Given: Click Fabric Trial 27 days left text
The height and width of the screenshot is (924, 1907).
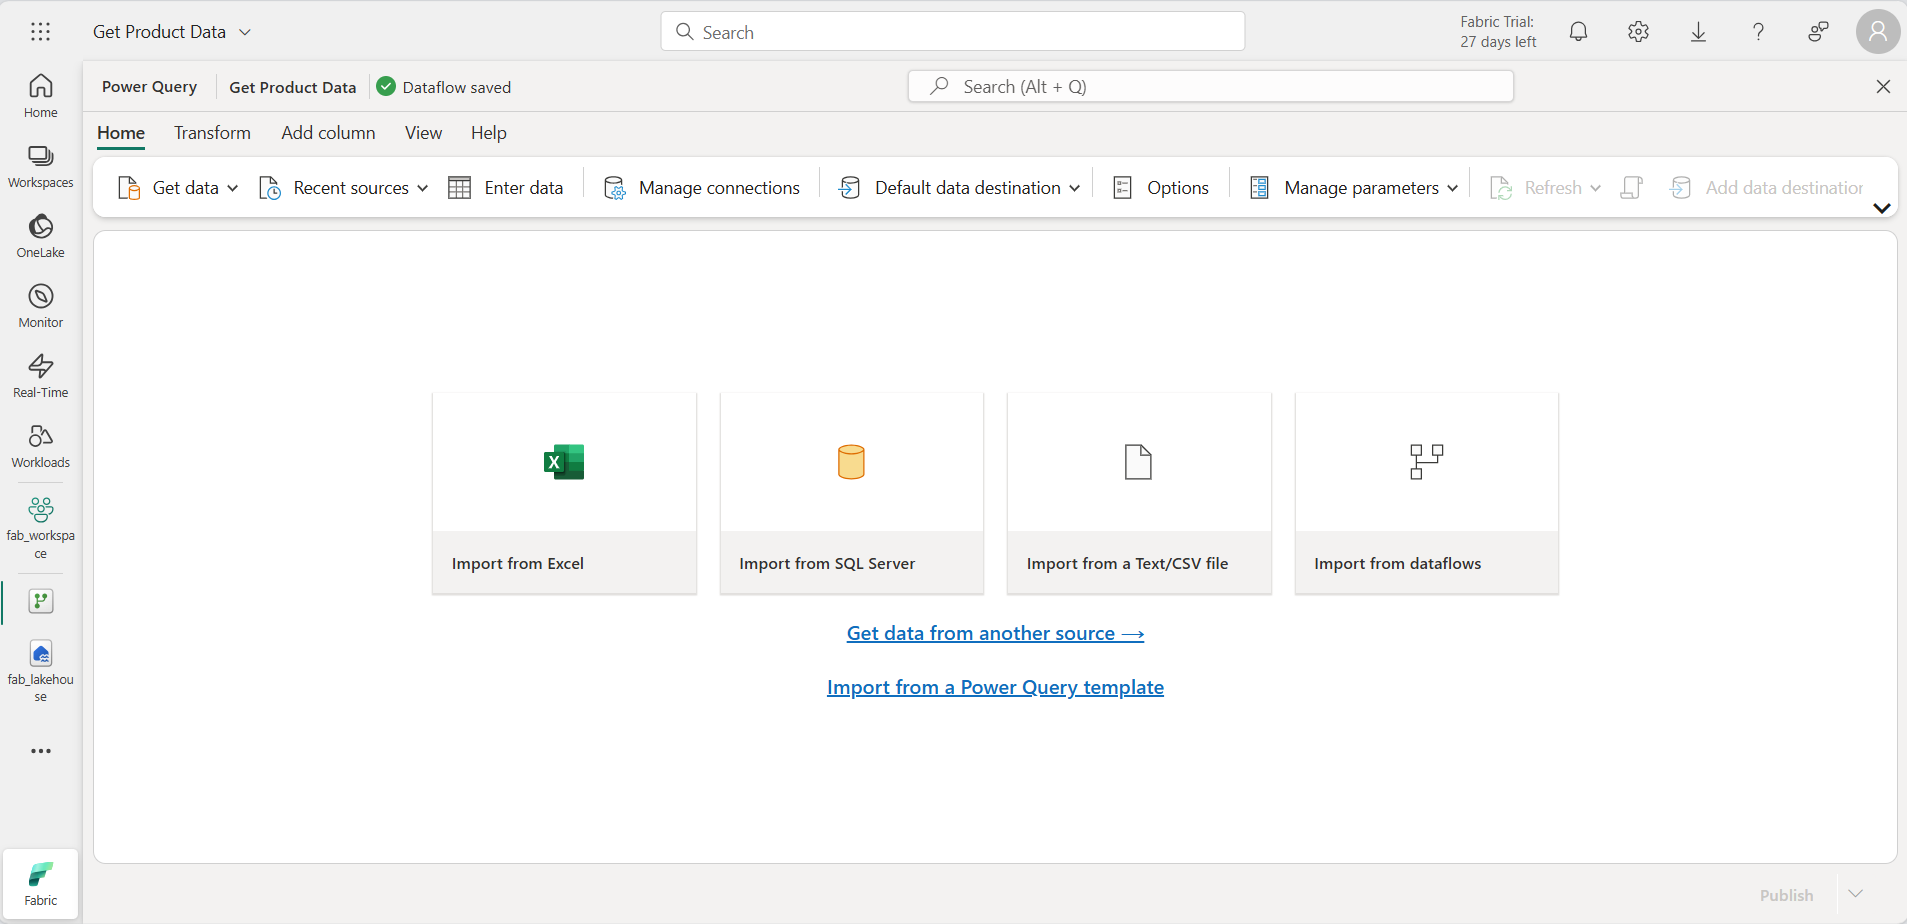Looking at the screenshot, I should pos(1497,32).
